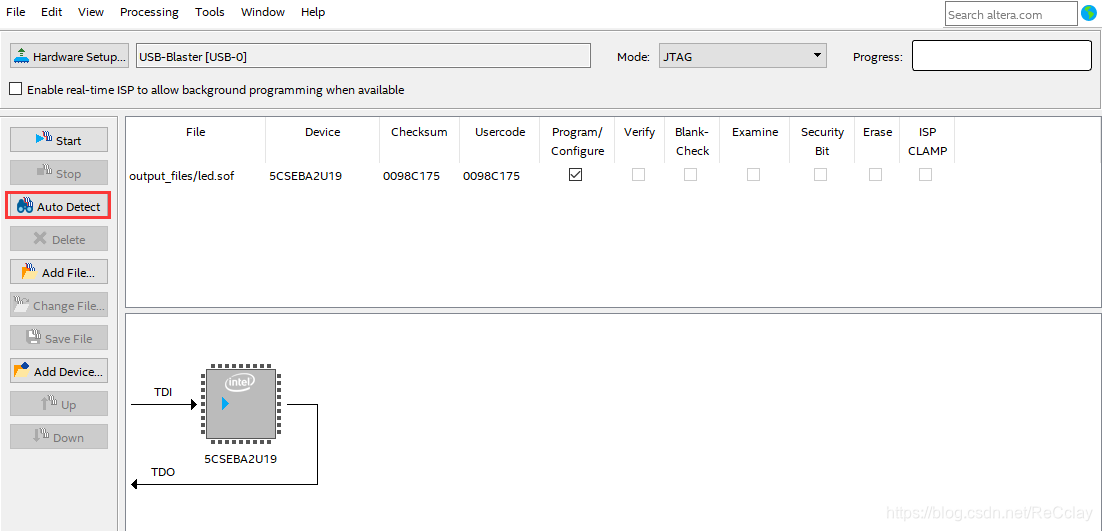Move device Down in the chain
Image resolution: width=1102 pixels, height=531 pixels.
59,437
